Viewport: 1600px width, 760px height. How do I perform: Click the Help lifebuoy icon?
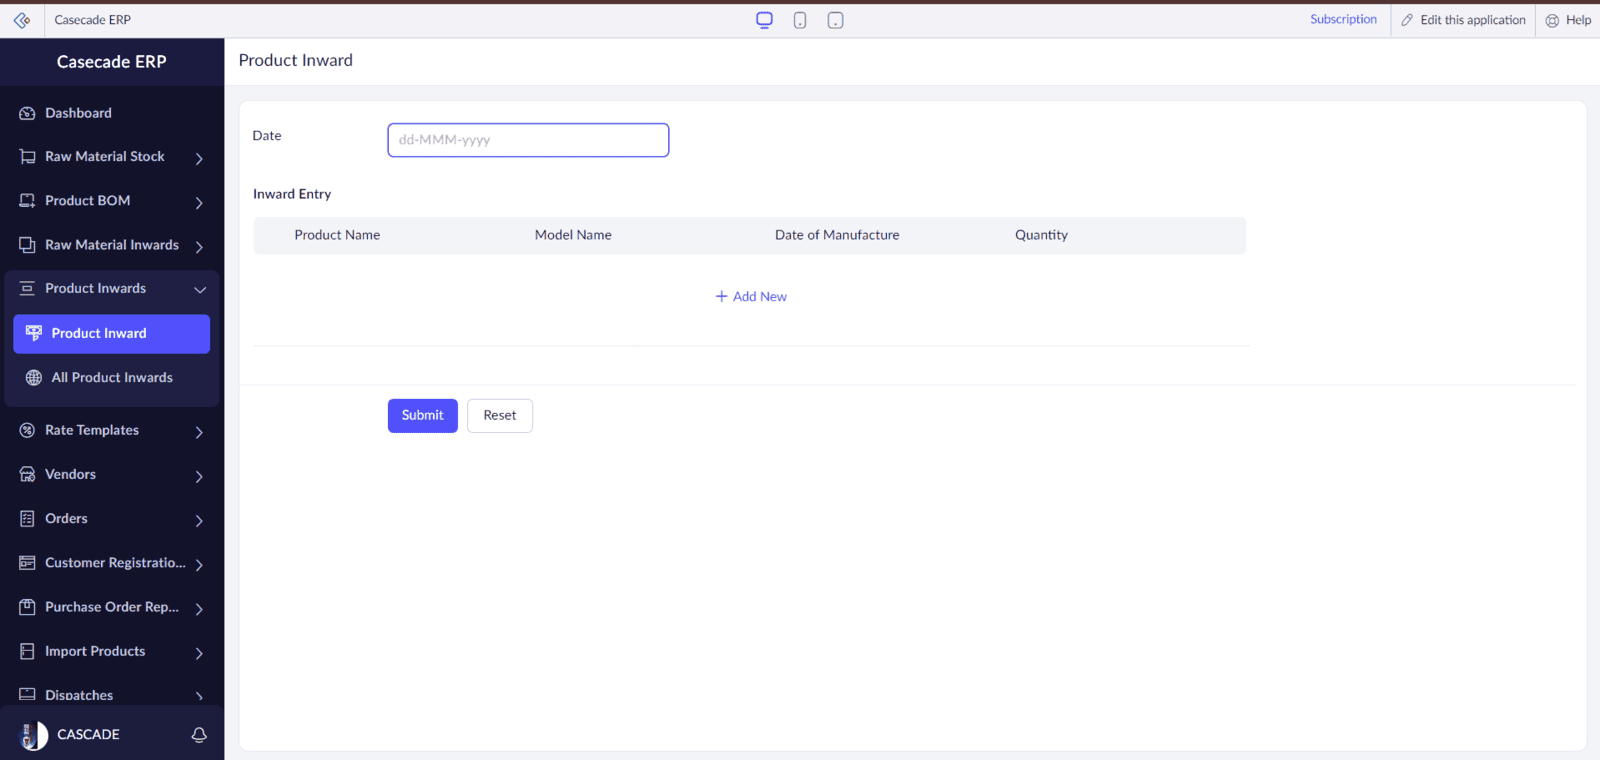[x=1552, y=20]
